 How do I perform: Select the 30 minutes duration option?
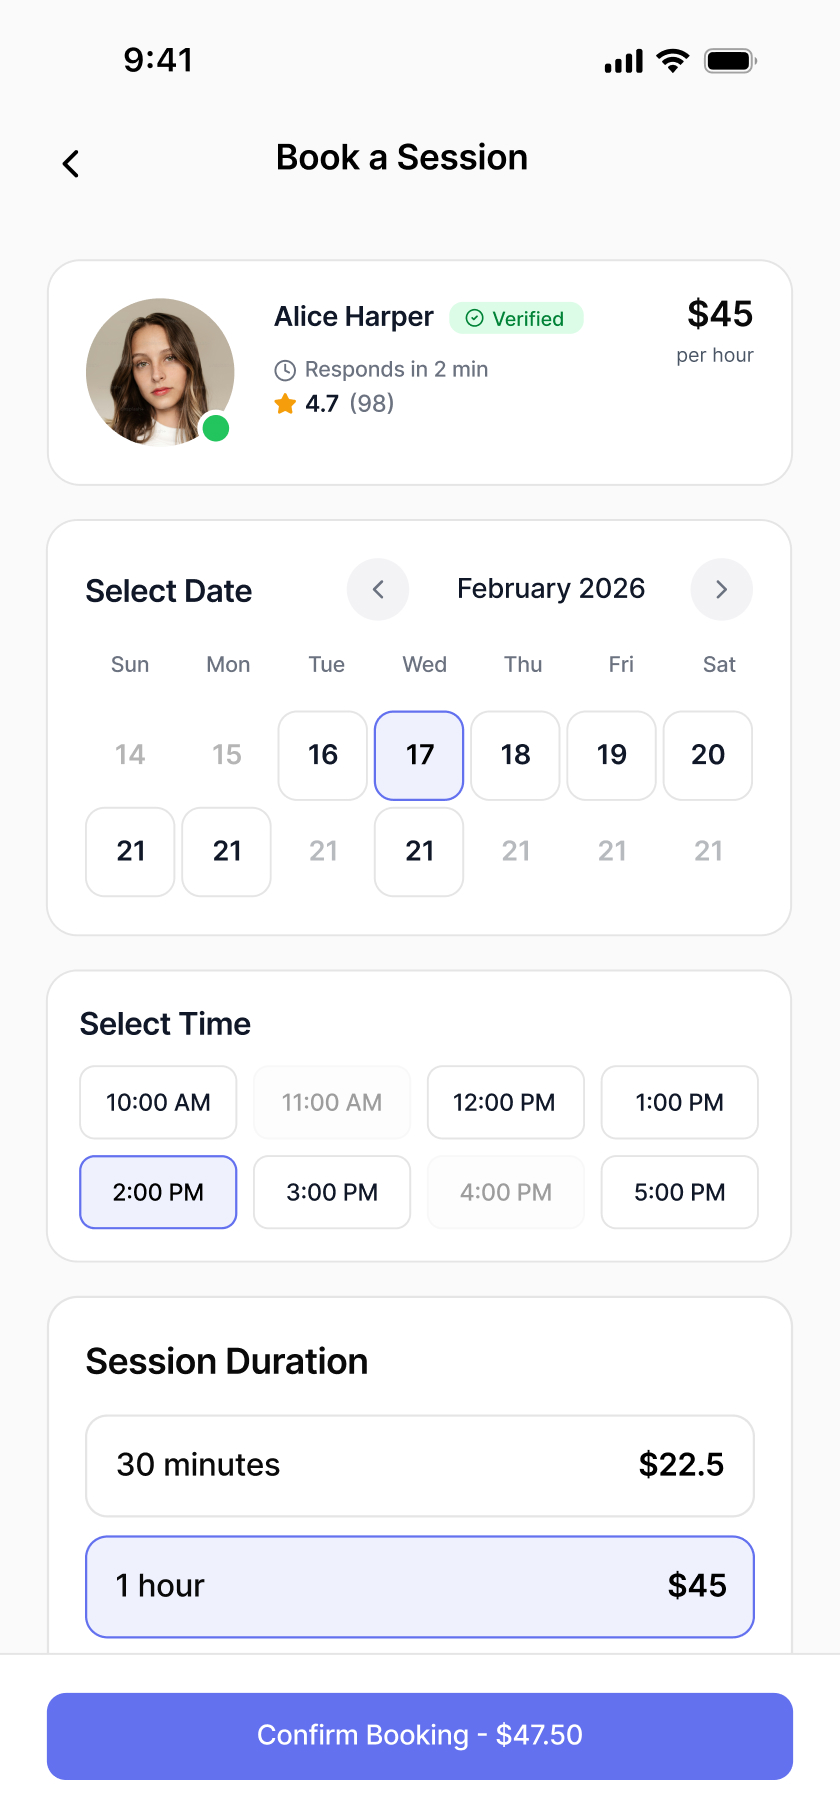tap(420, 1465)
